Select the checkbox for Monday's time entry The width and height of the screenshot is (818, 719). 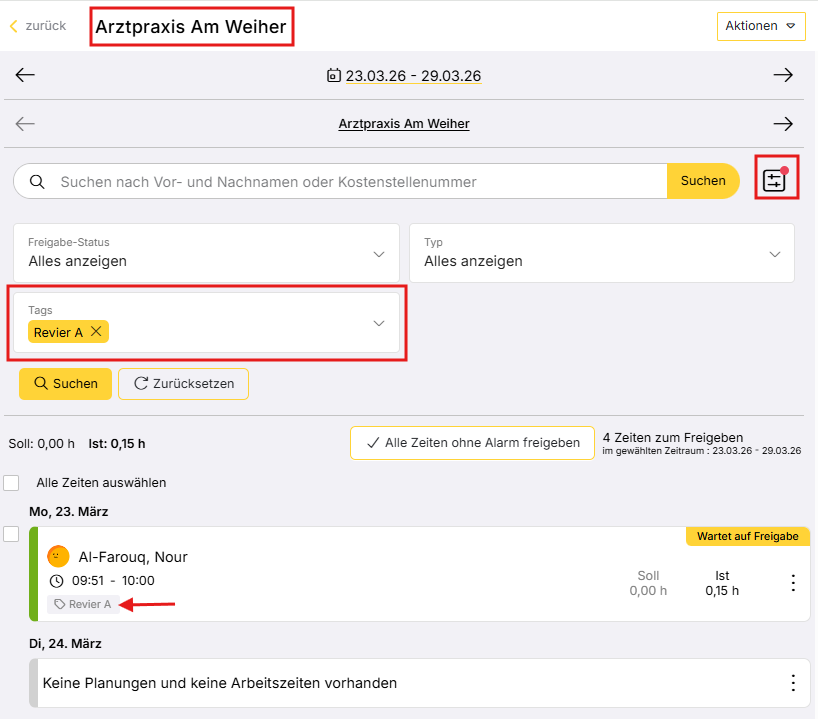(x=11, y=534)
